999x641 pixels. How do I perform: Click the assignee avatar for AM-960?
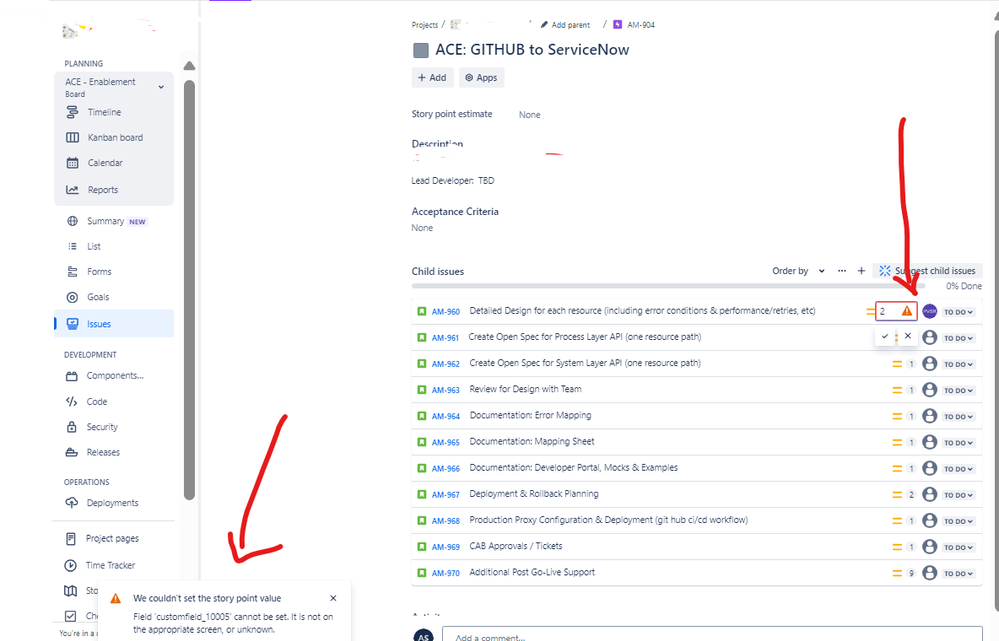tap(930, 312)
